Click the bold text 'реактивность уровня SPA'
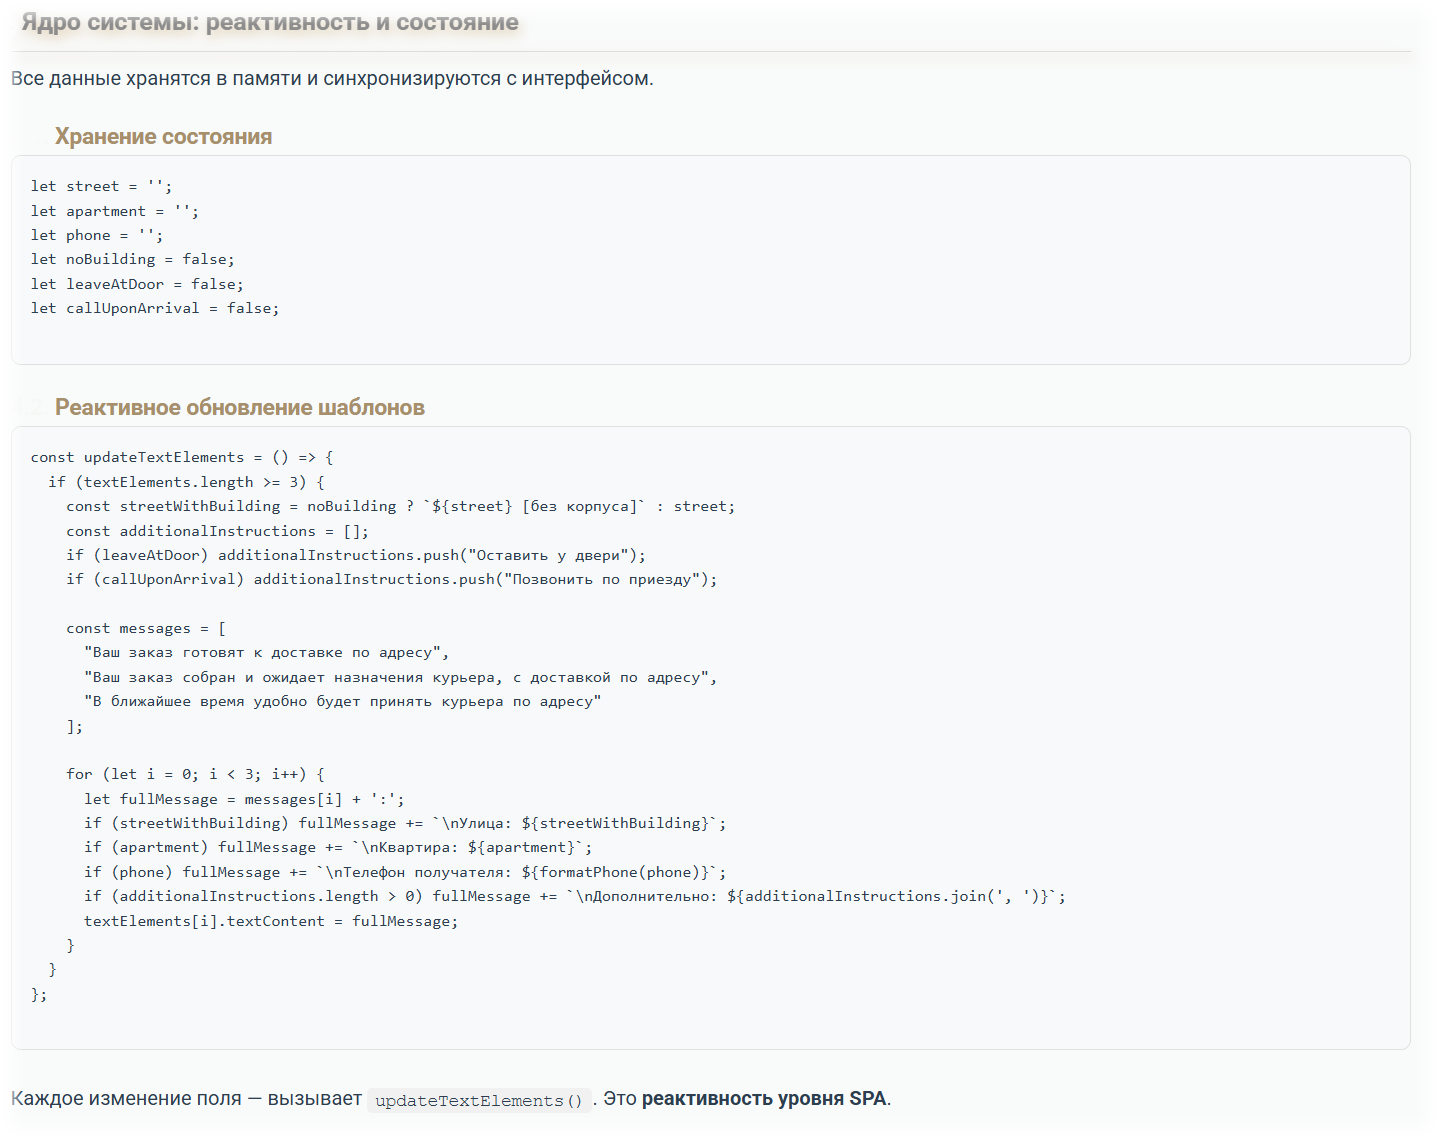 (766, 1098)
